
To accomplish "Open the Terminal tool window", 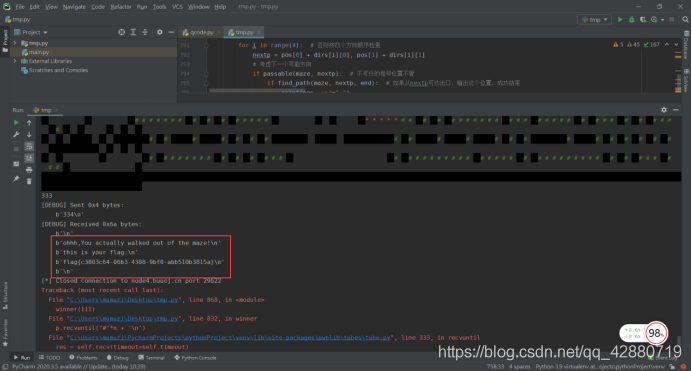I will point(151,358).
